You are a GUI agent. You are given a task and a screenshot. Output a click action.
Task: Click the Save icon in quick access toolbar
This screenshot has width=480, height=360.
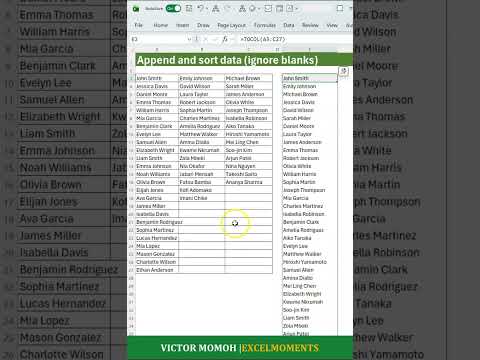pyautogui.click(x=189, y=9)
